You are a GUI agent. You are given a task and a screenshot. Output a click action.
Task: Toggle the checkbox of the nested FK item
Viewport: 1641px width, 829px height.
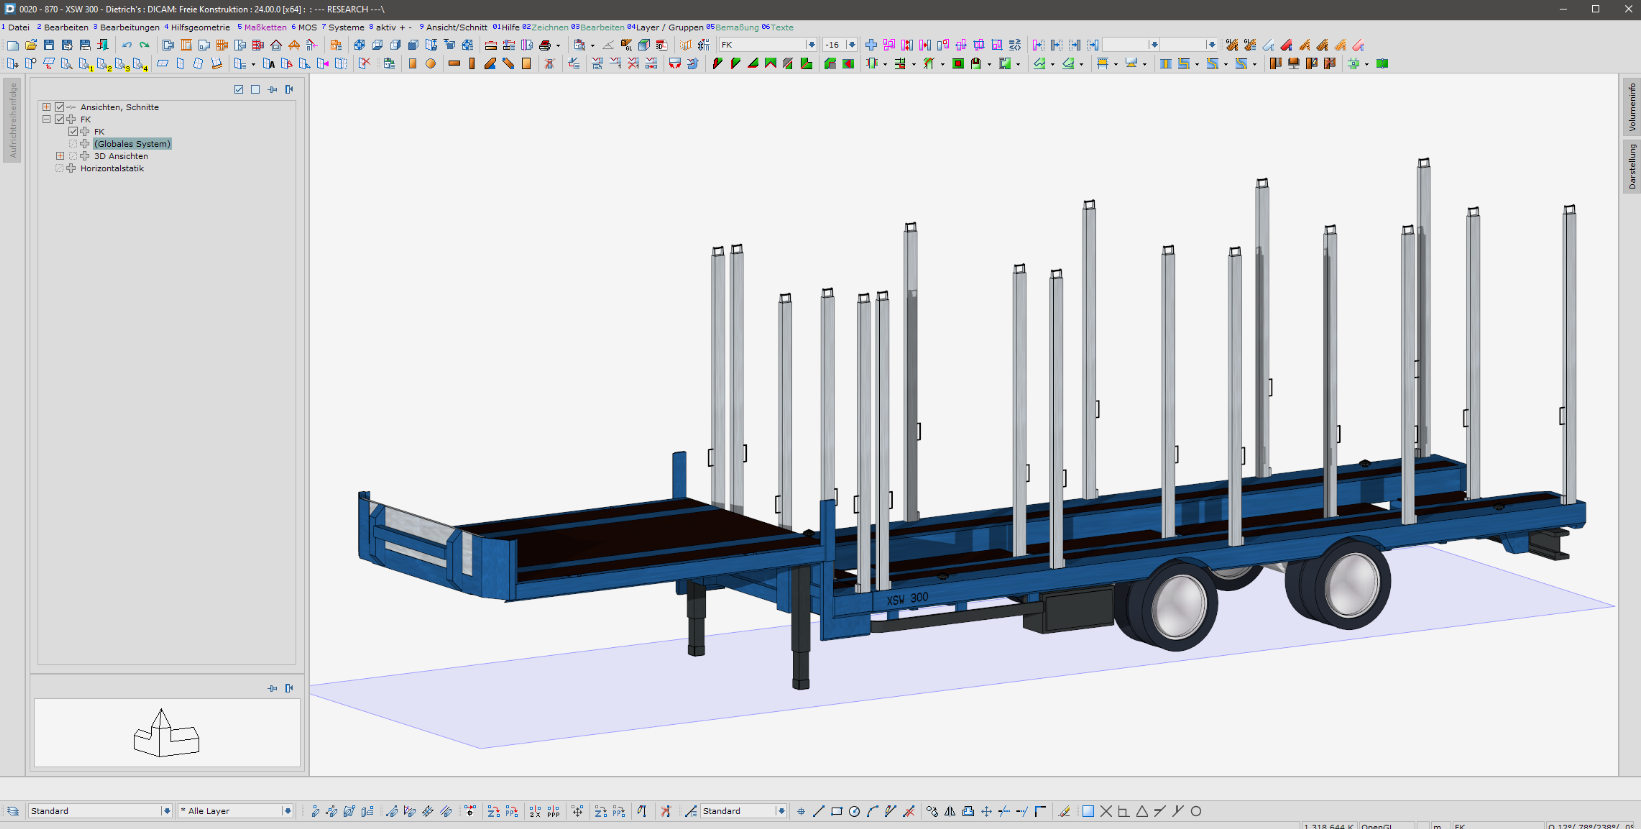click(x=73, y=131)
